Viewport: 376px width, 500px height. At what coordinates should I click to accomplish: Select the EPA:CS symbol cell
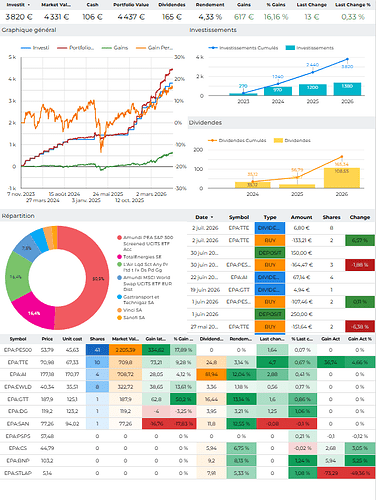pos(18,448)
